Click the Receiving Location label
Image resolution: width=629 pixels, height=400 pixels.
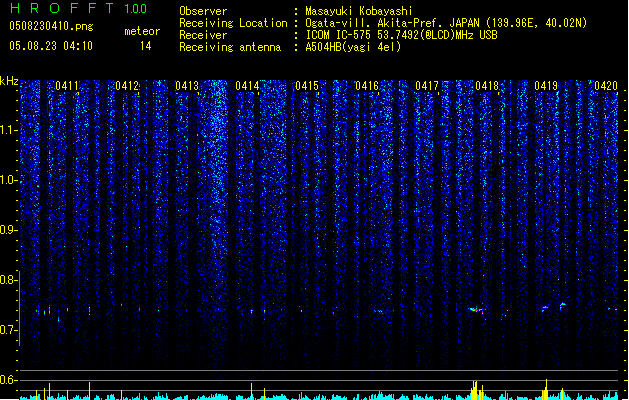pos(233,23)
